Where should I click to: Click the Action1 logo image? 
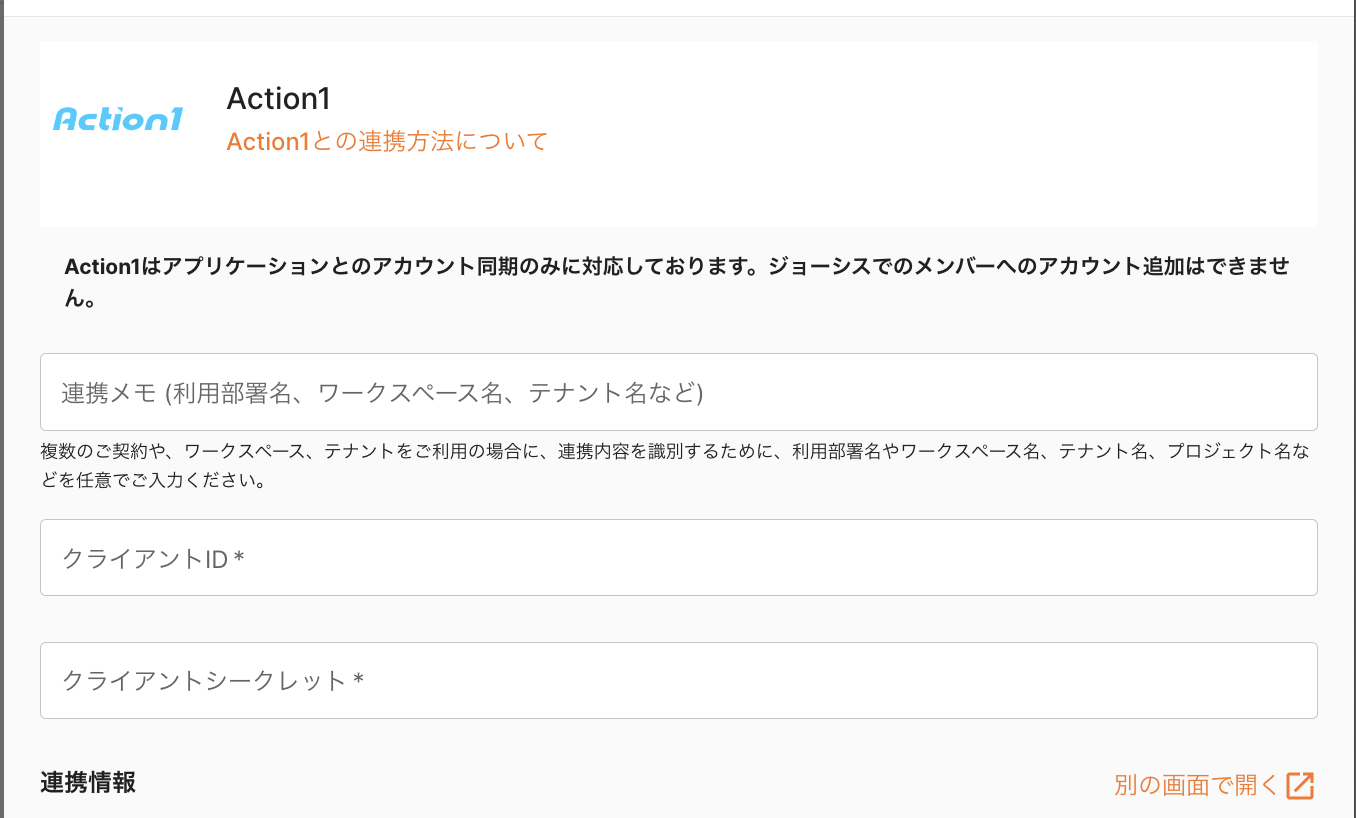pos(118,120)
